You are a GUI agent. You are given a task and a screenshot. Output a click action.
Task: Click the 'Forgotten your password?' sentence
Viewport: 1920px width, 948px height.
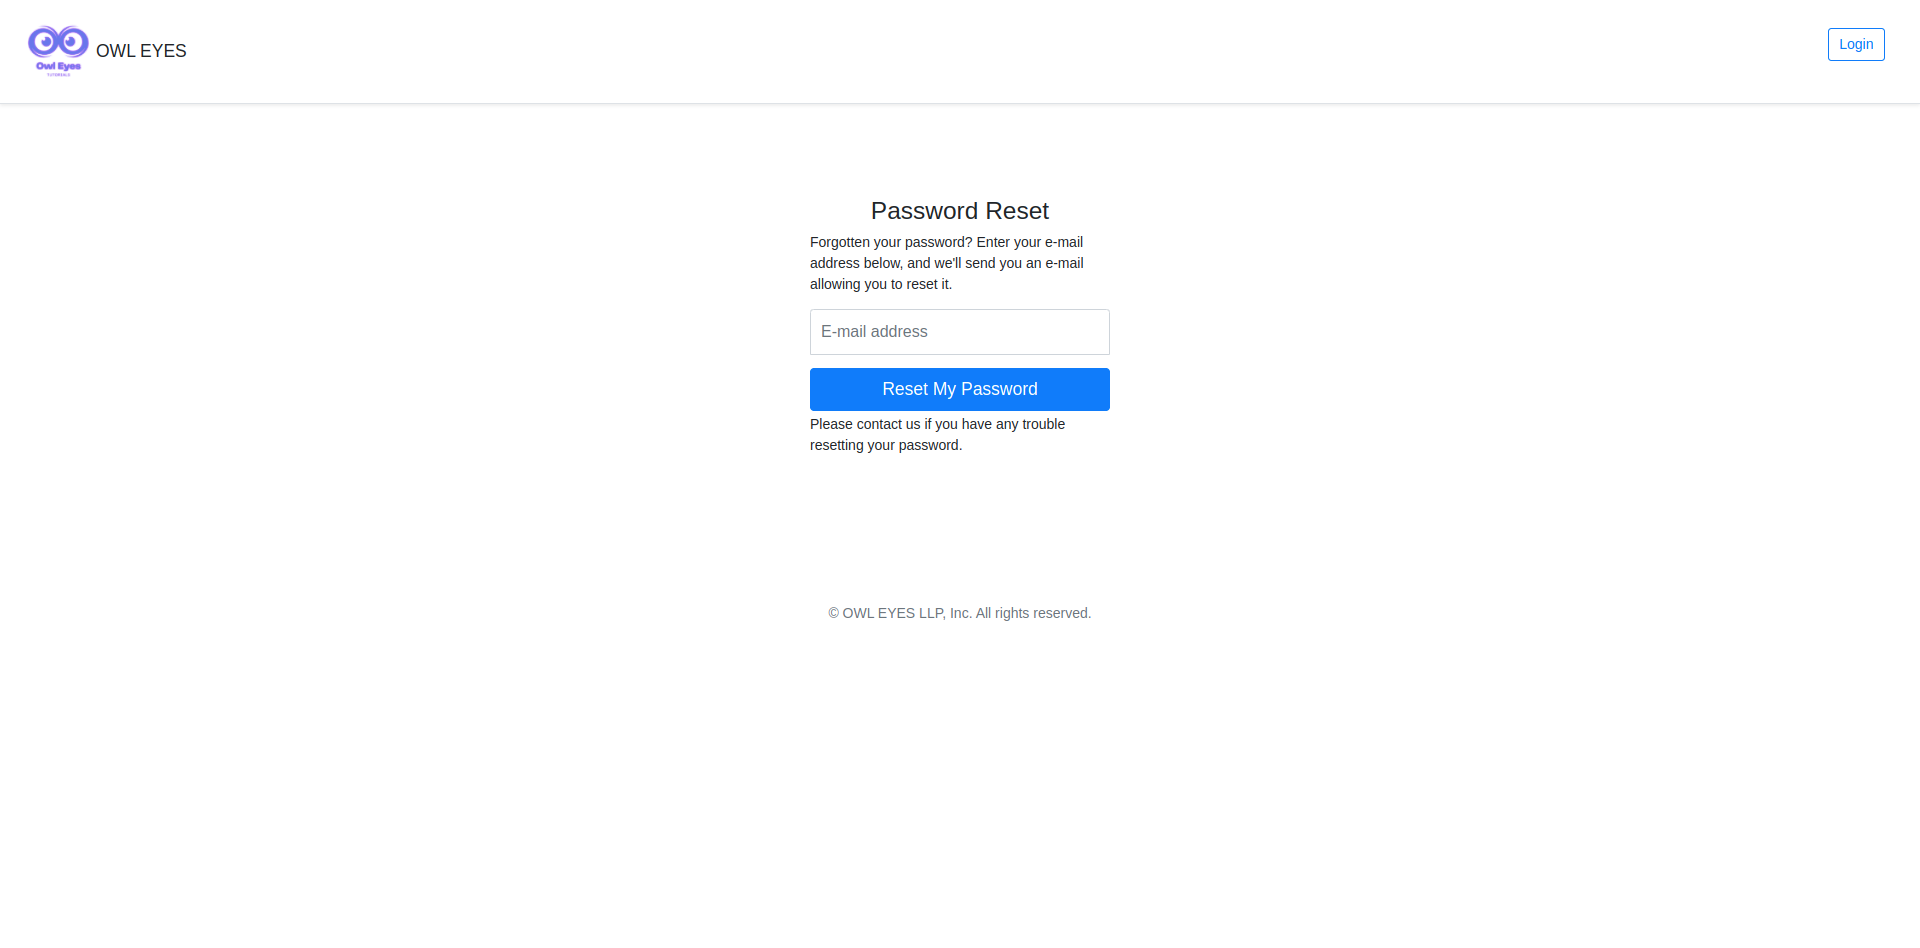[891, 242]
